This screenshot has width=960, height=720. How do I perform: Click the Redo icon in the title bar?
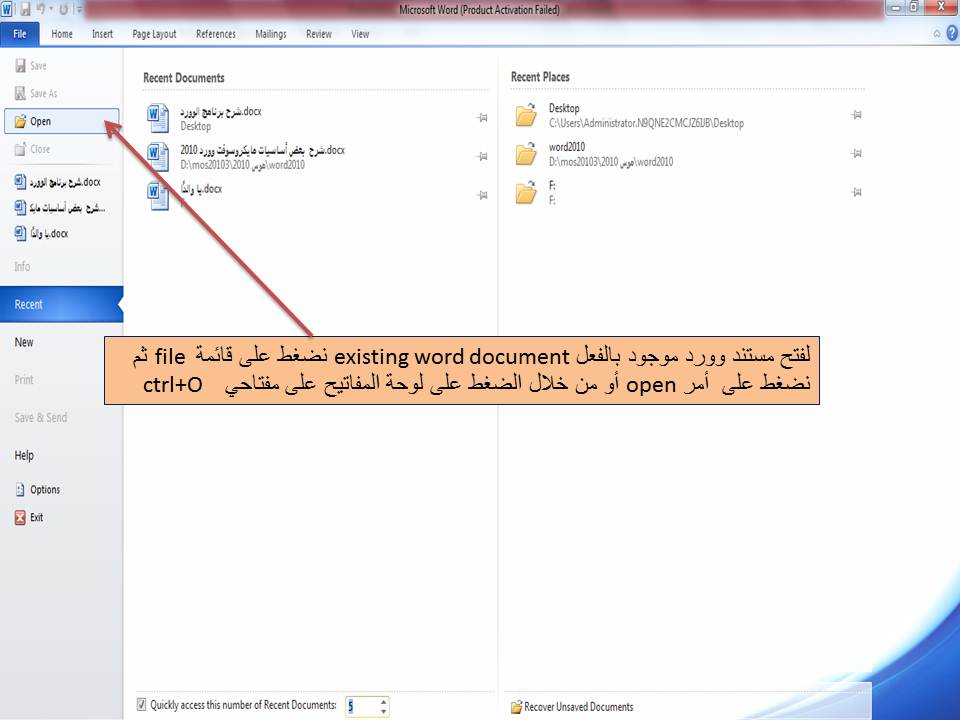63,10
